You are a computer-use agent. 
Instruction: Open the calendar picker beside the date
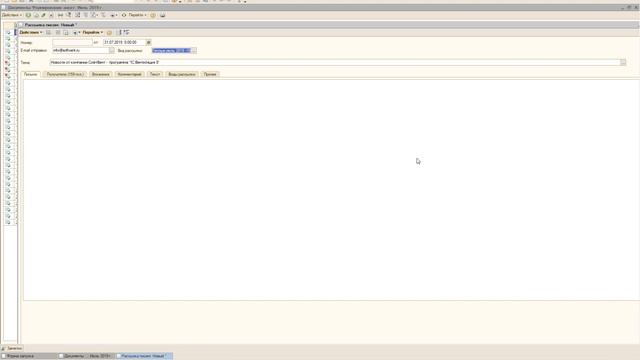coord(149,42)
